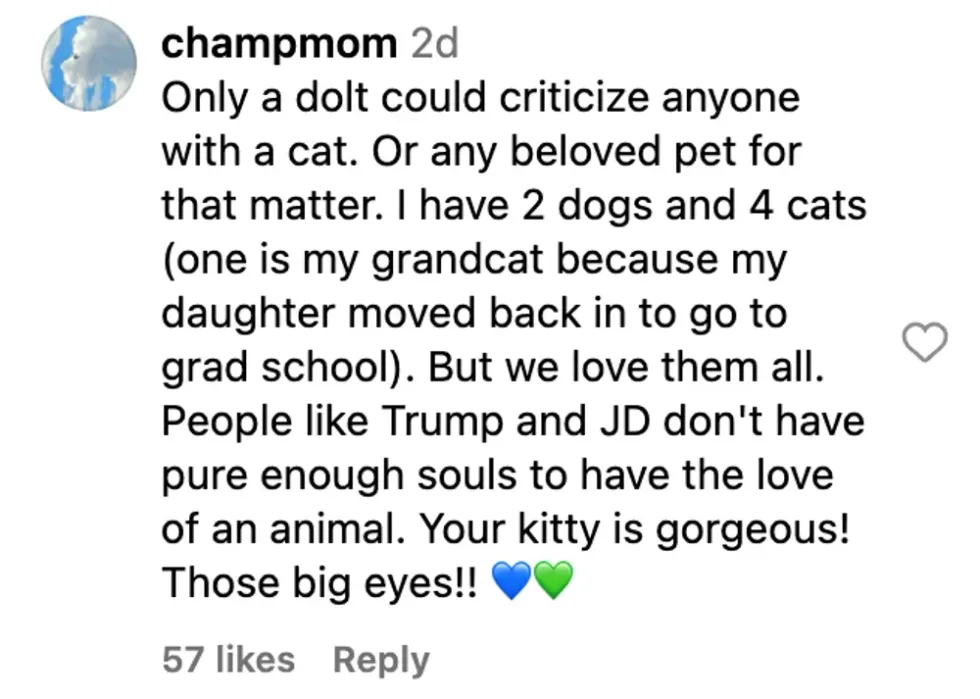View who liked by clicking 57 likes
Viewport: 980px width, 699px height.
[x=228, y=659]
